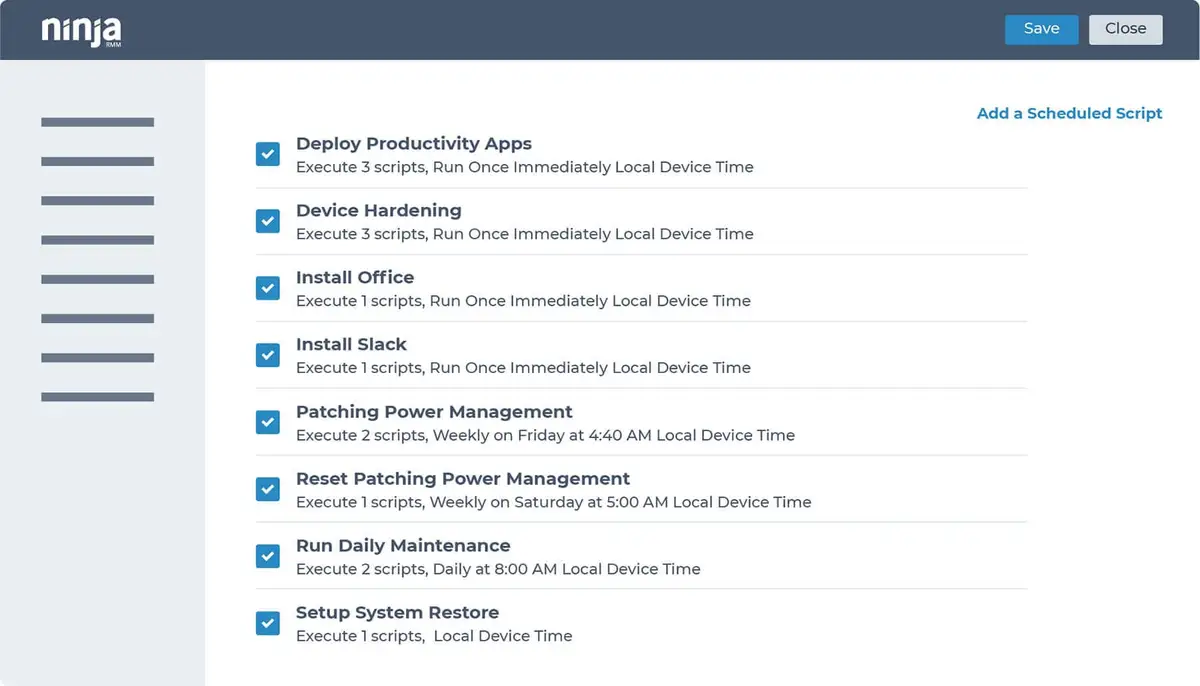This screenshot has width=1200, height=686.
Task: Select the Run Daily Maintenance title
Action: (x=403, y=545)
